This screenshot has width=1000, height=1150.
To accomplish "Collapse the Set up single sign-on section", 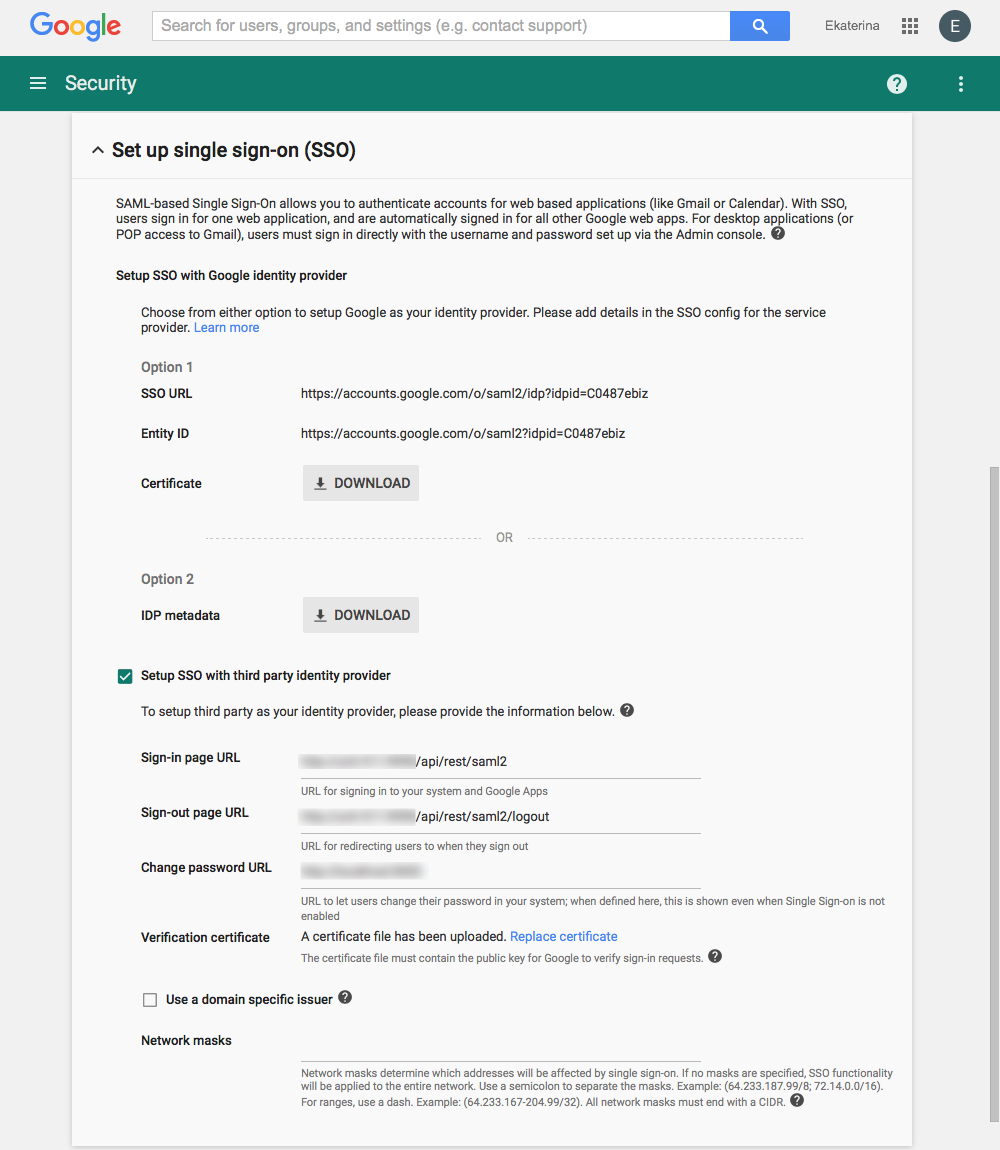I will pyautogui.click(x=97, y=149).
